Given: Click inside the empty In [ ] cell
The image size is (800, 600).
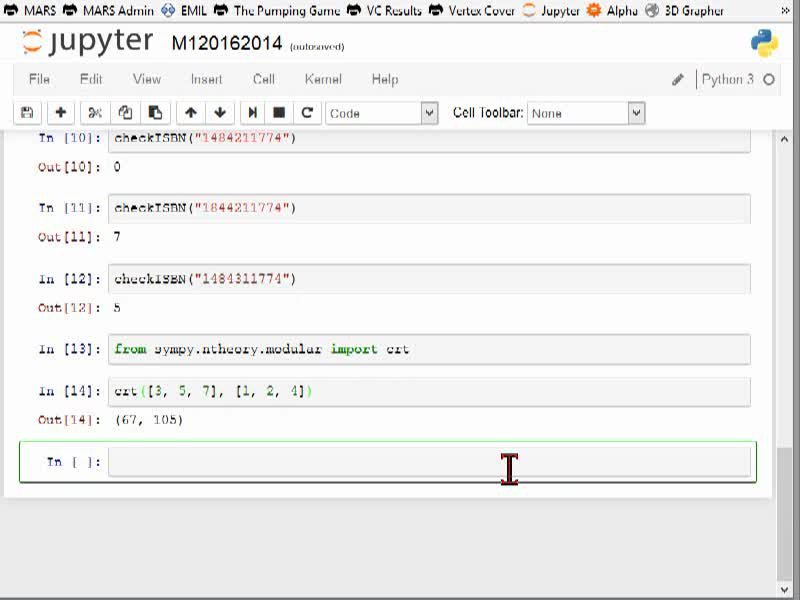Looking at the screenshot, I should 429,462.
